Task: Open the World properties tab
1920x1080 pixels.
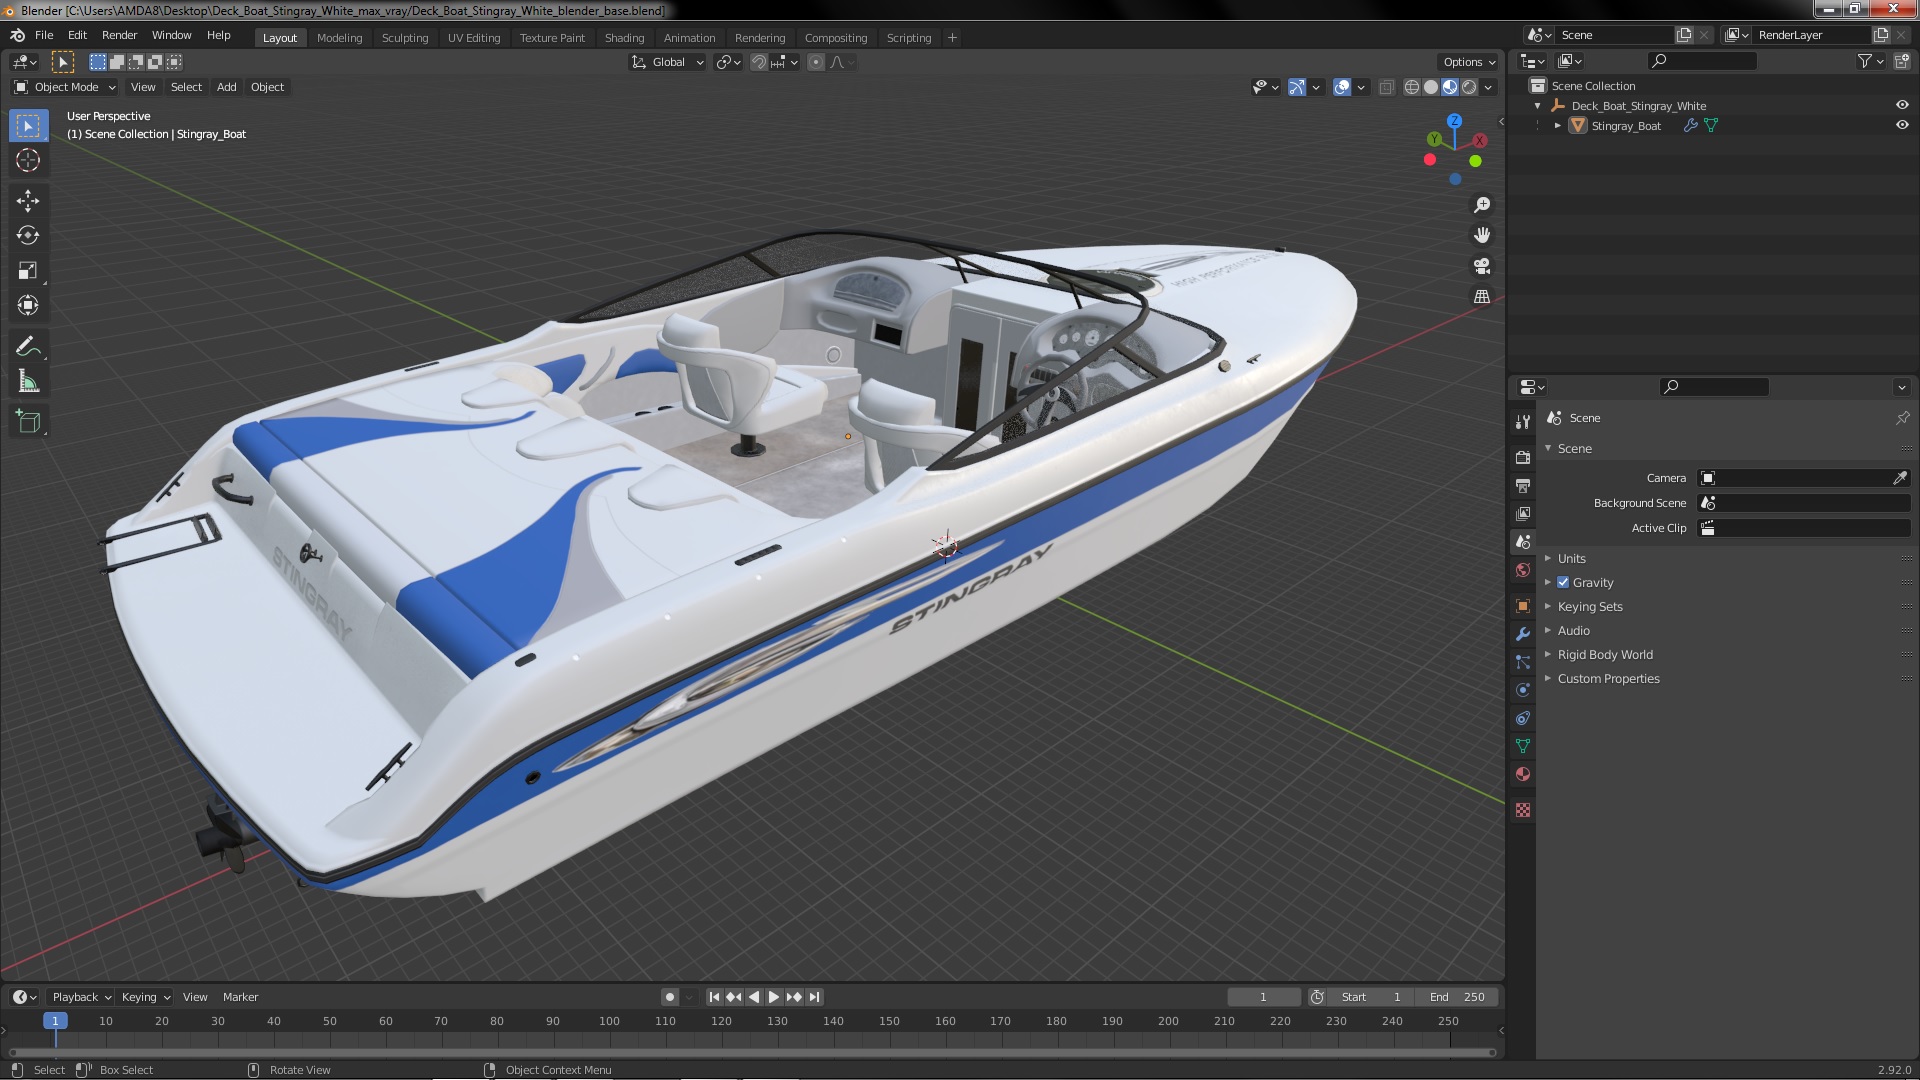Action: point(1523,570)
